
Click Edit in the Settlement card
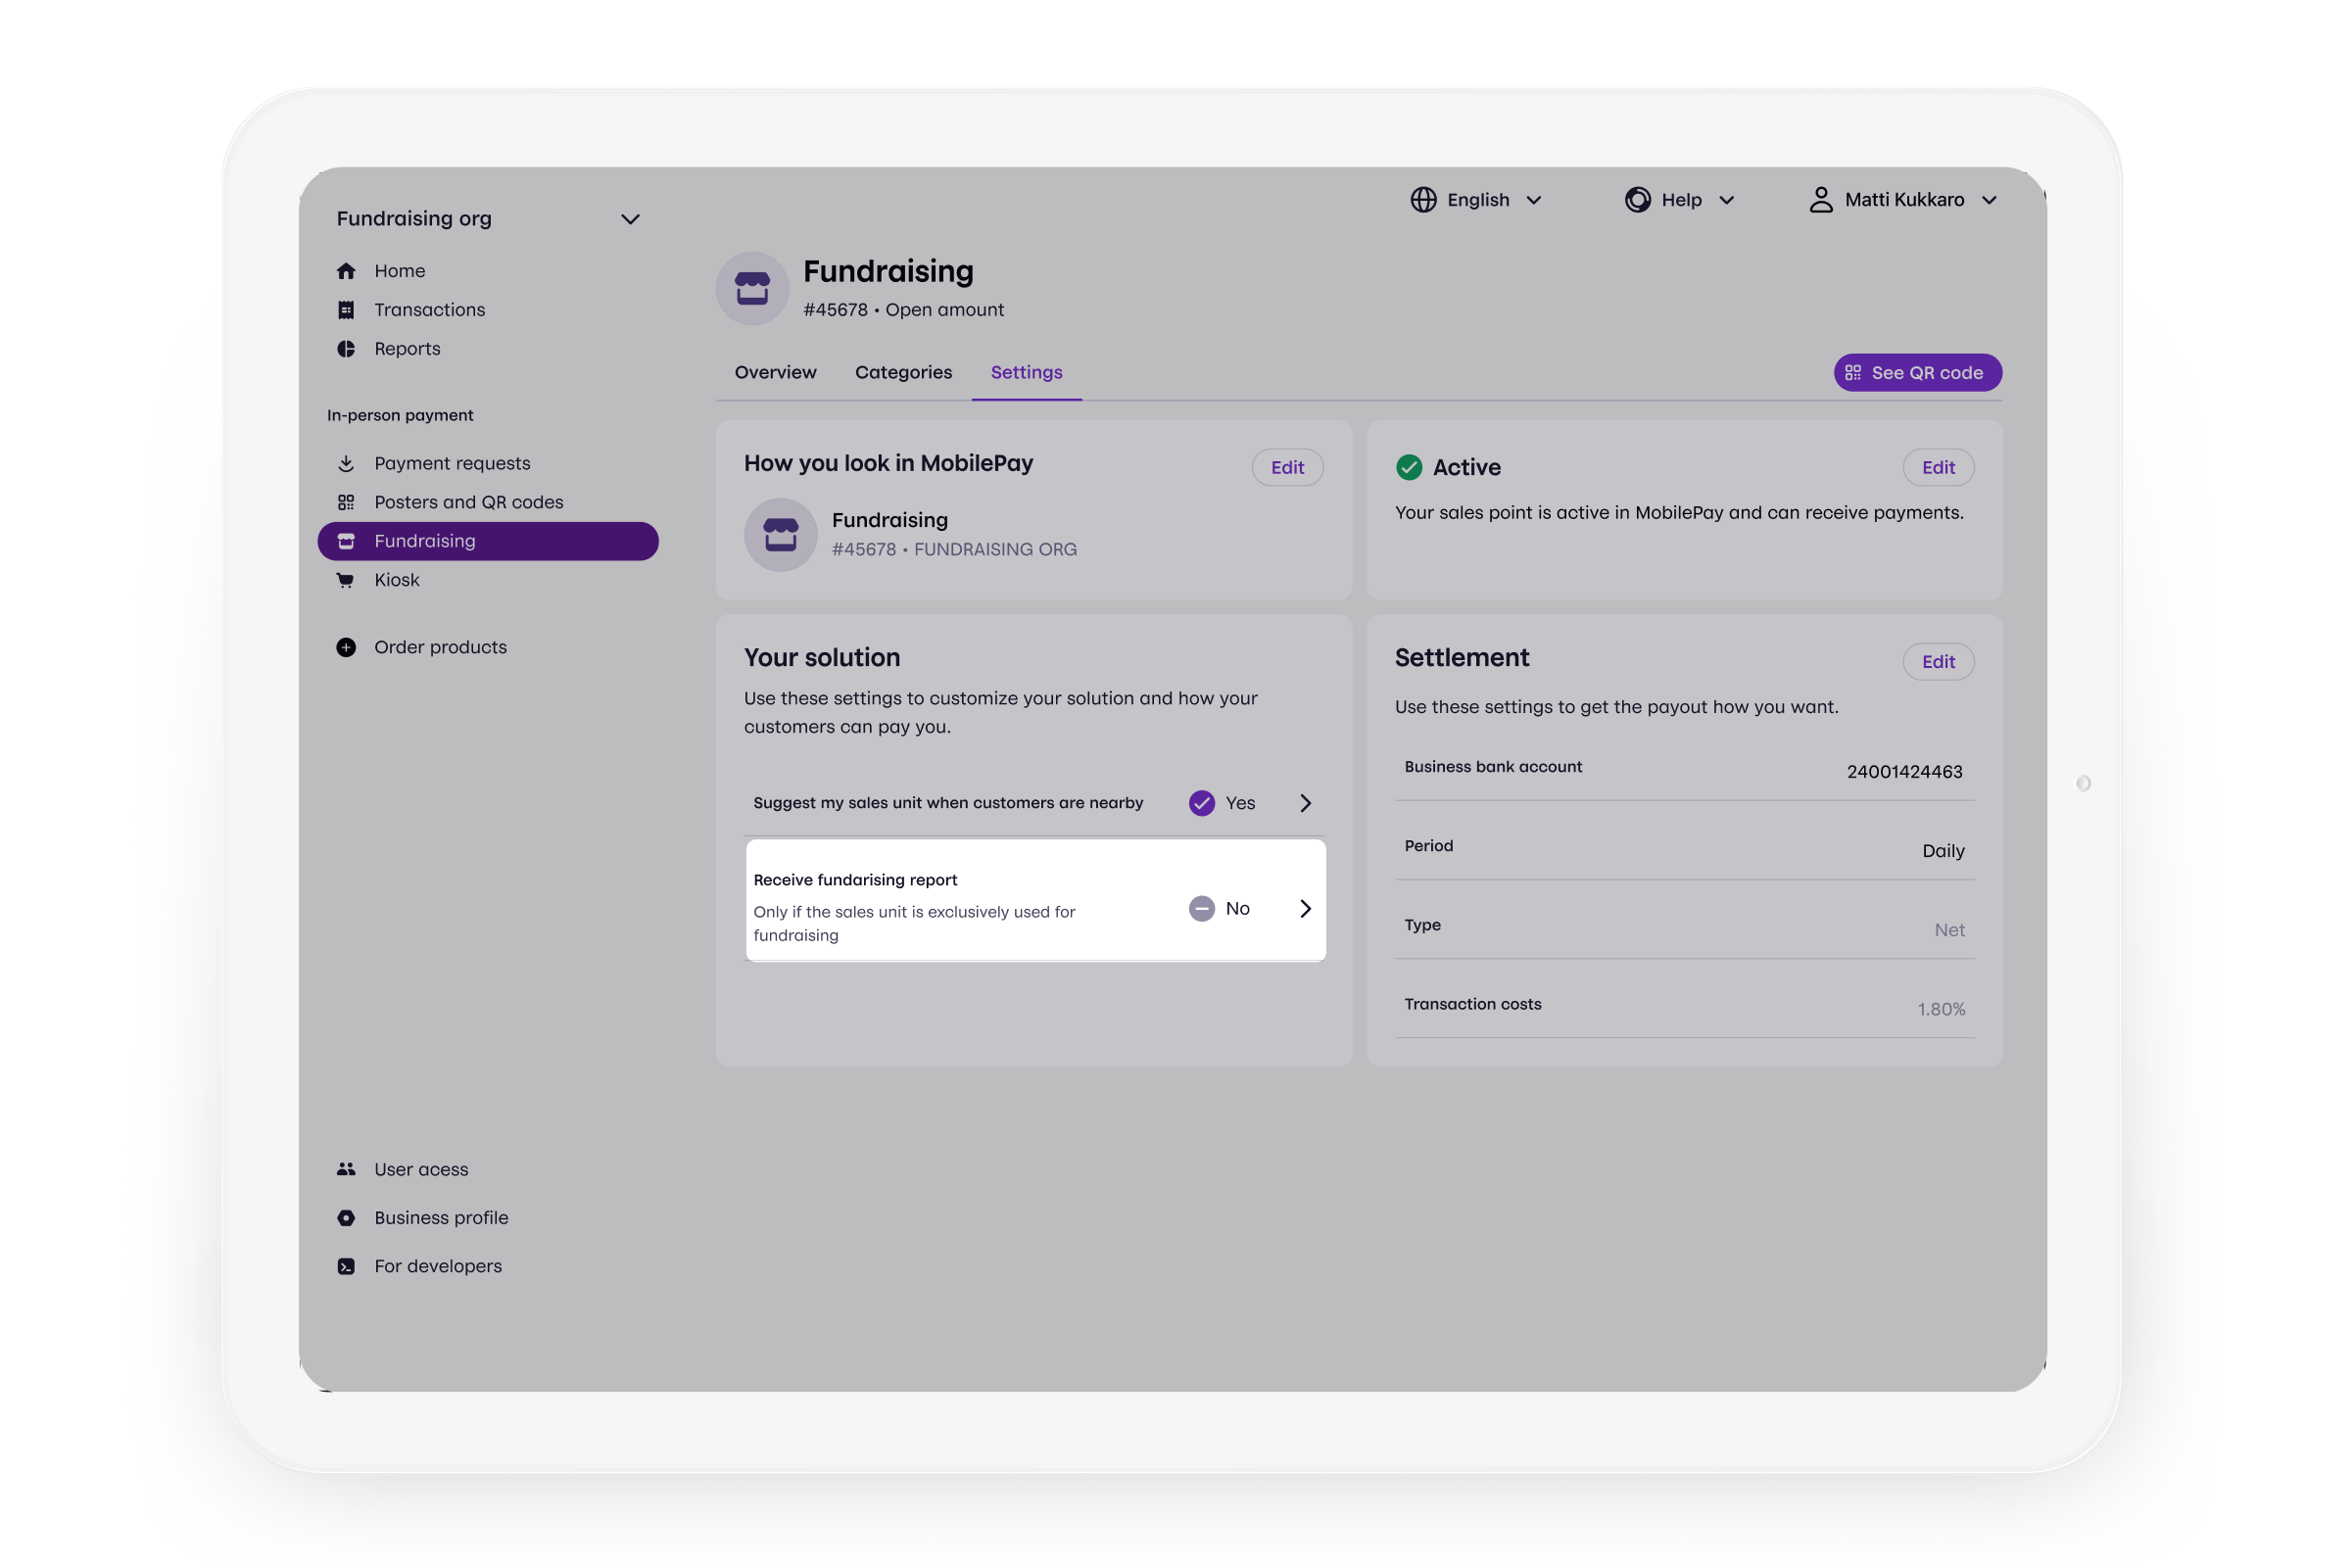point(1937,662)
